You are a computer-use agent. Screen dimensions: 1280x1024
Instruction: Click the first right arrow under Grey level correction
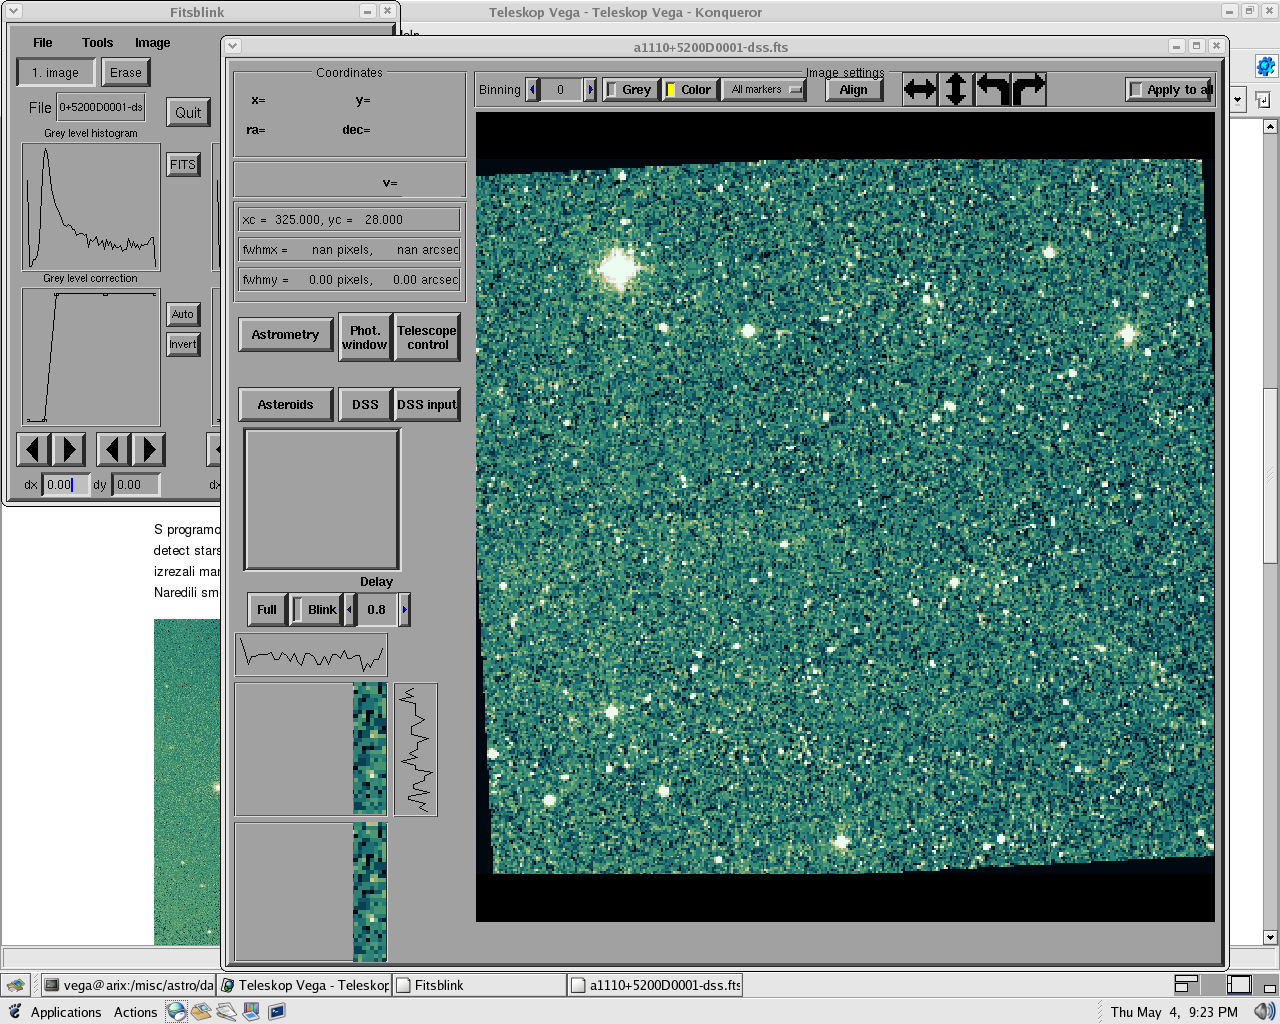69,449
